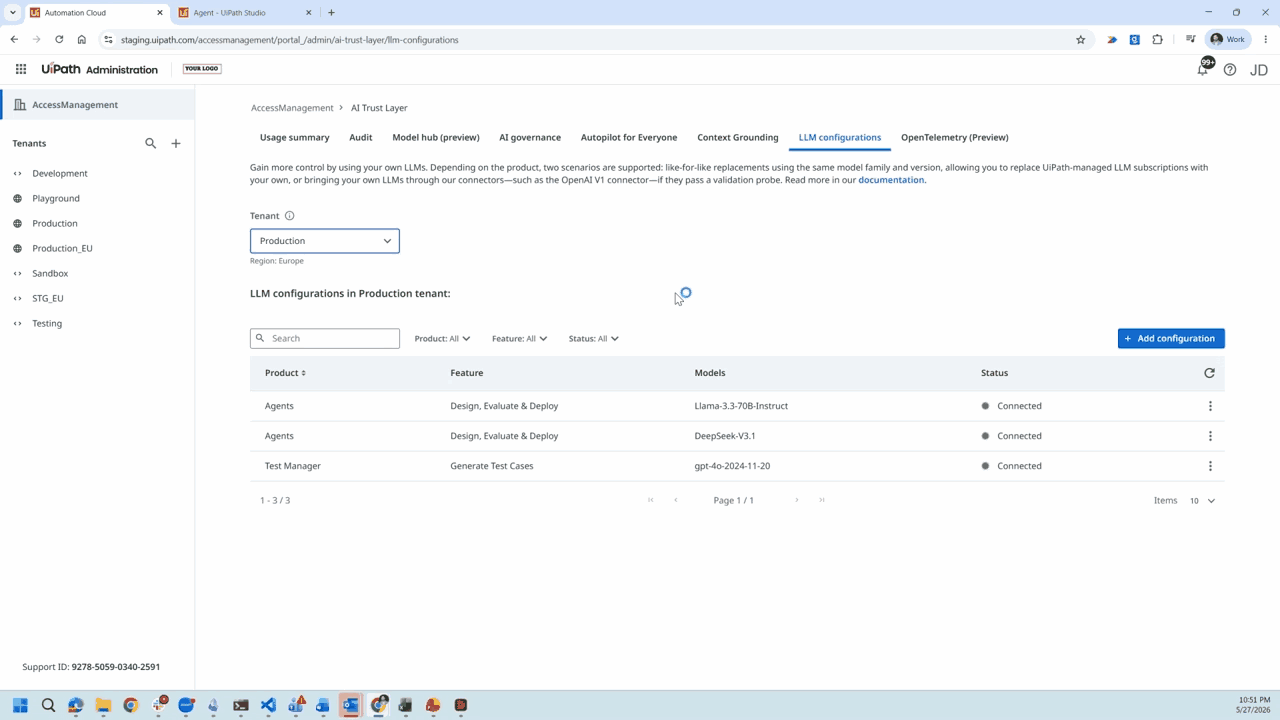Image resolution: width=1280 pixels, height=720 pixels.
Task: Click the Add configuration button
Action: tap(1171, 339)
